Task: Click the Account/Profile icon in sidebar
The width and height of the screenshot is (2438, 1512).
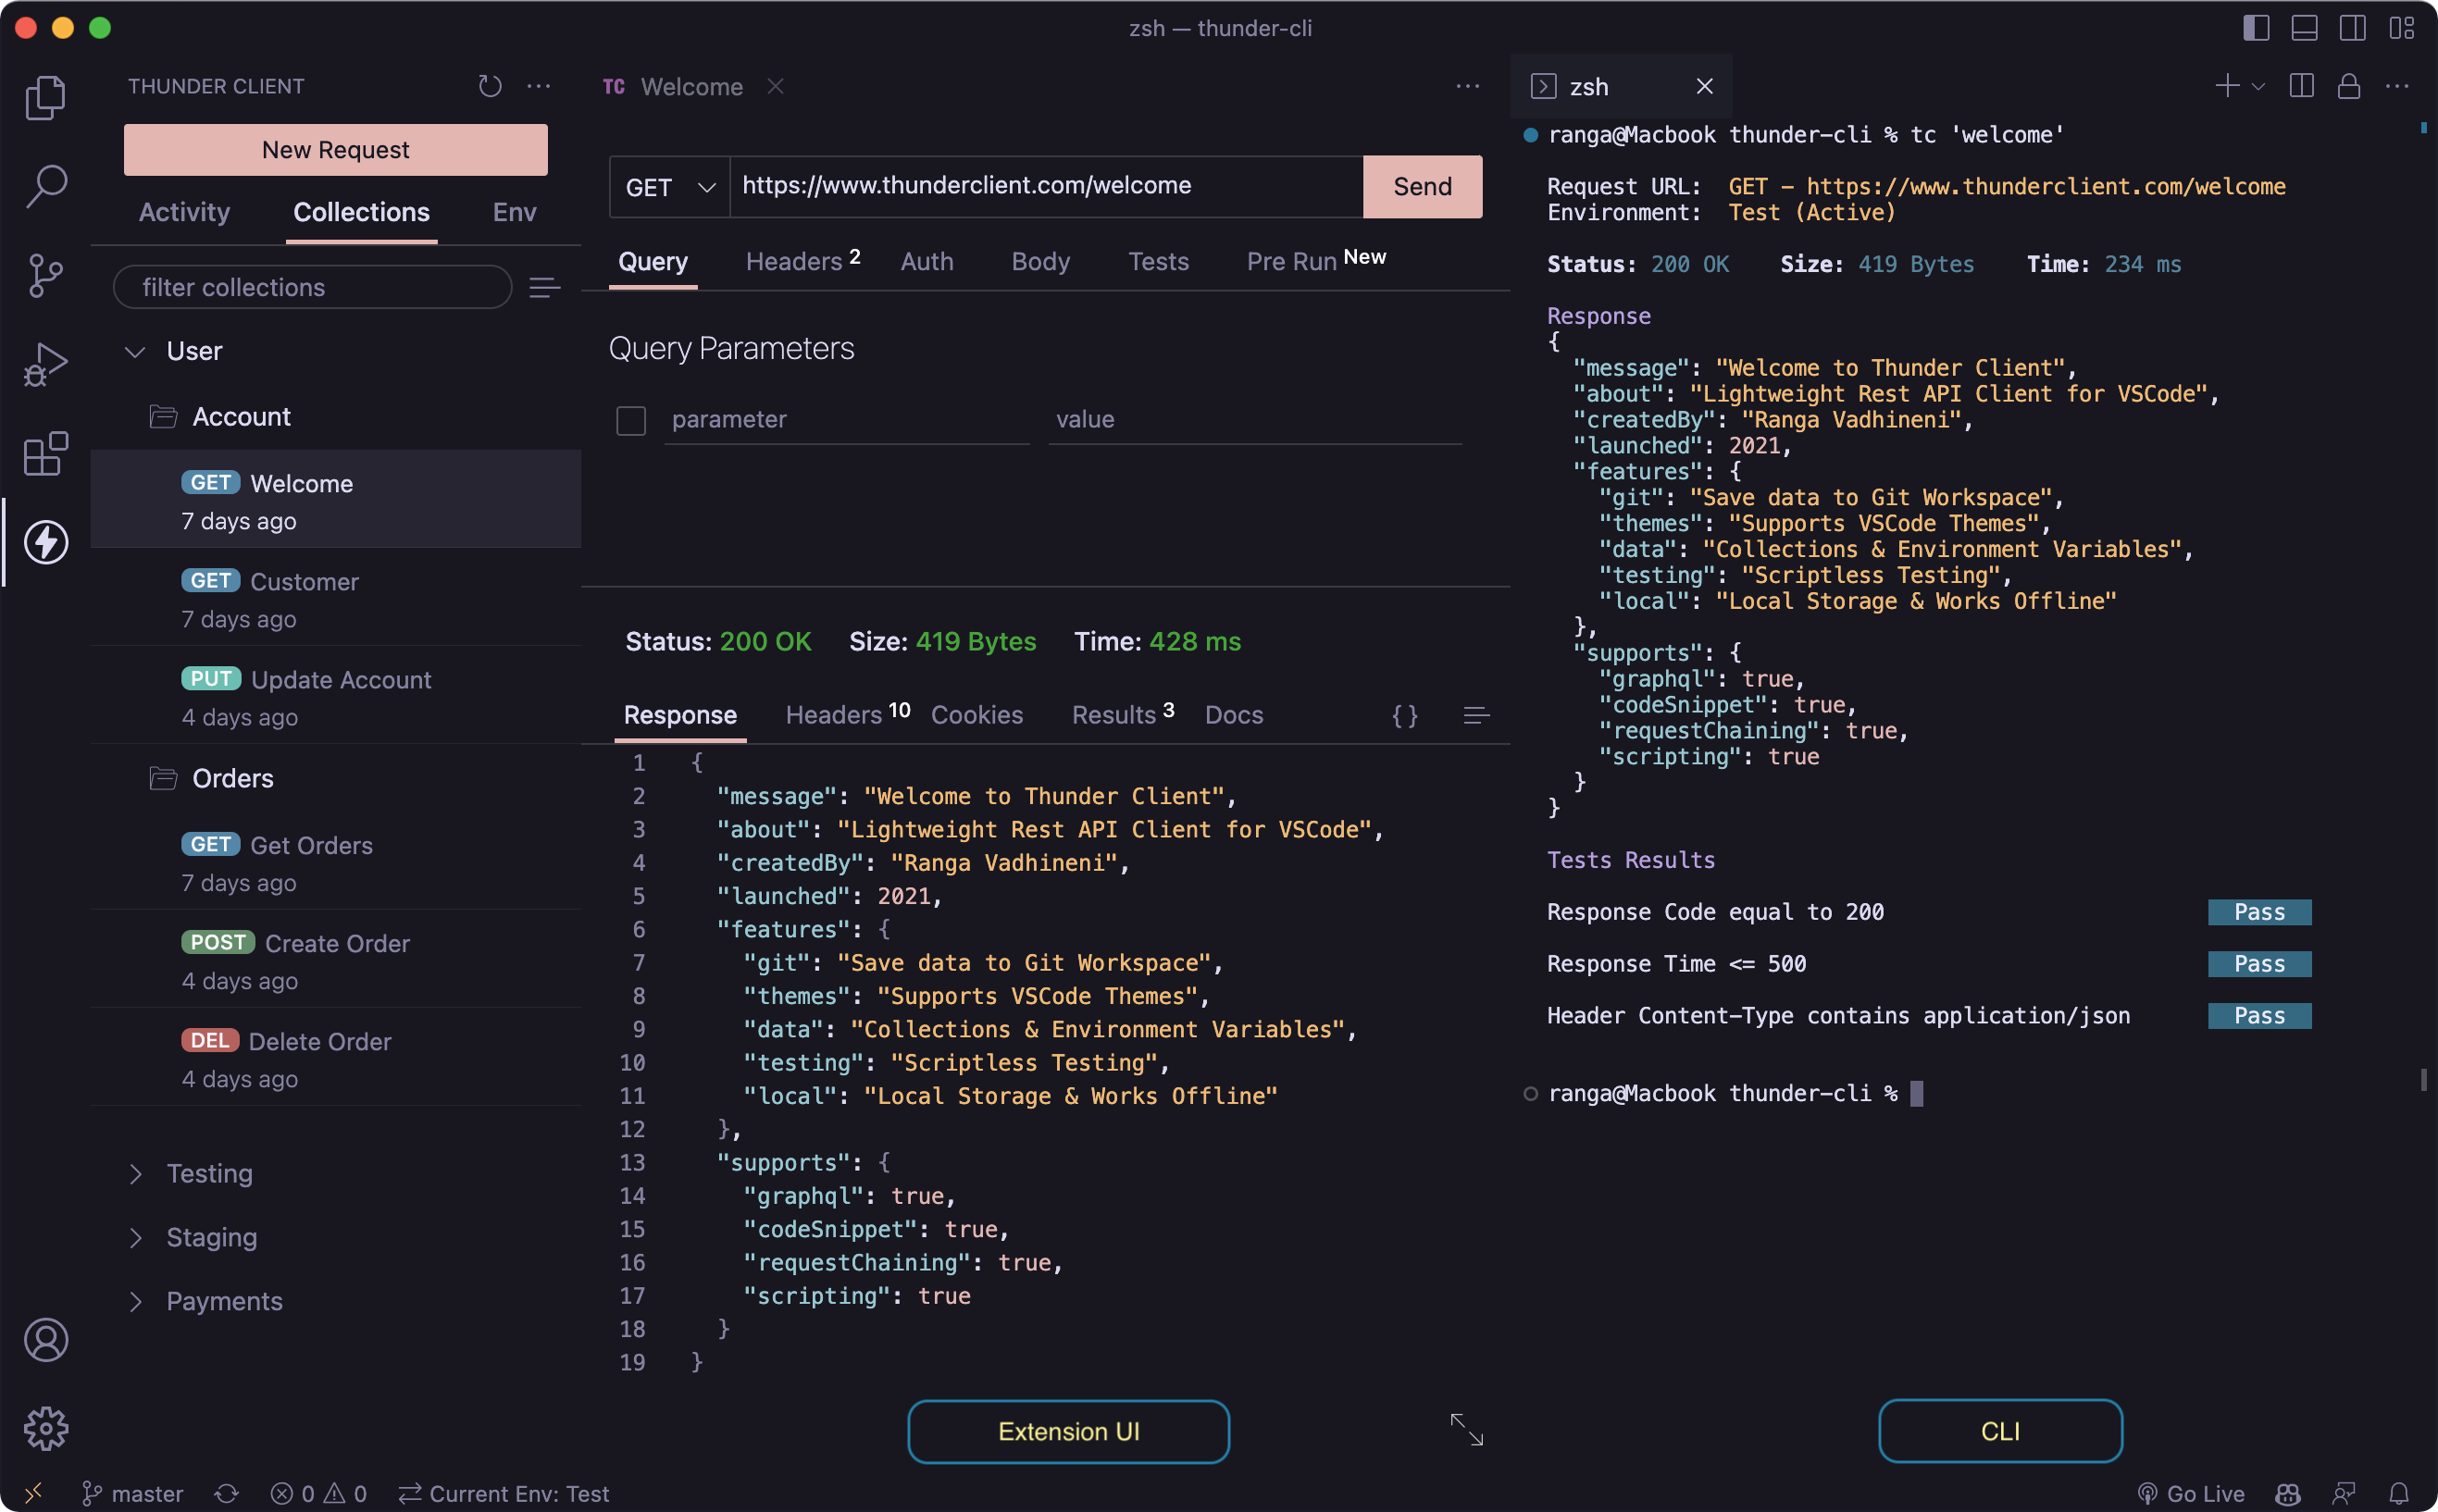Action: 47,1338
